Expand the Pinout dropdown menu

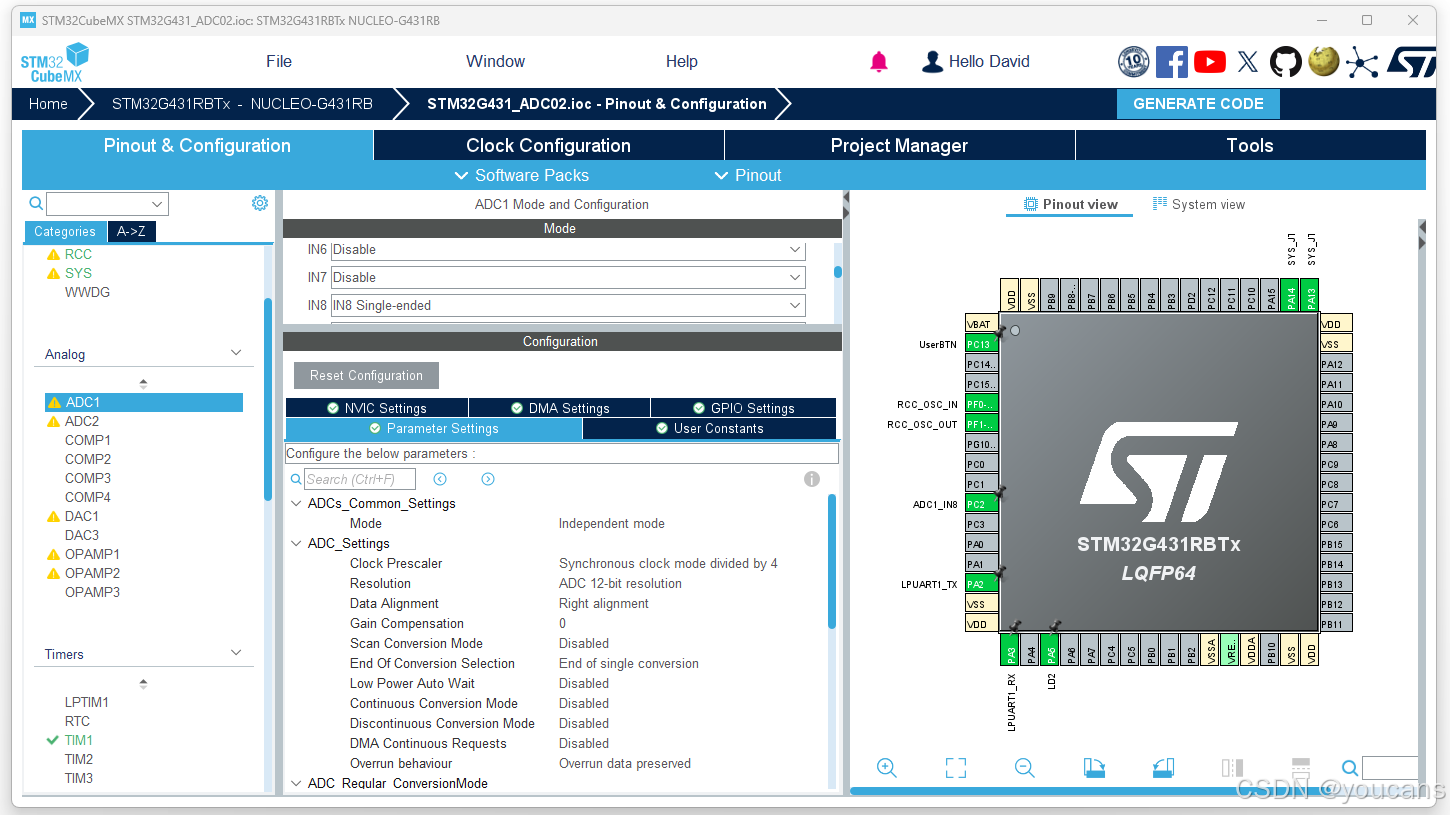[x=748, y=175]
